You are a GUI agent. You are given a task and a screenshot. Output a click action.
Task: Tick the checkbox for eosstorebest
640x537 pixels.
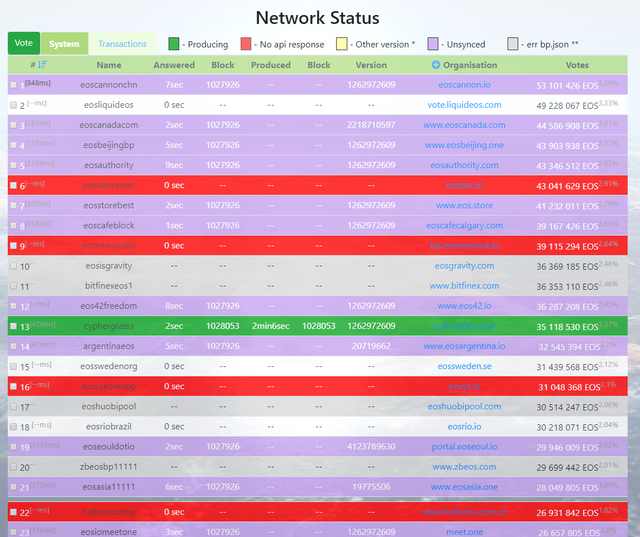(x=13, y=206)
